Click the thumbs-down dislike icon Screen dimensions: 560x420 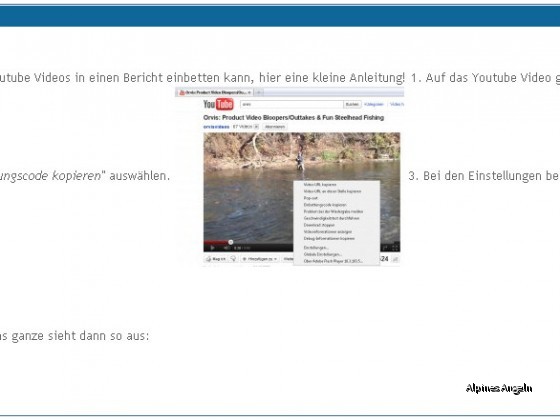click(233, 259)
